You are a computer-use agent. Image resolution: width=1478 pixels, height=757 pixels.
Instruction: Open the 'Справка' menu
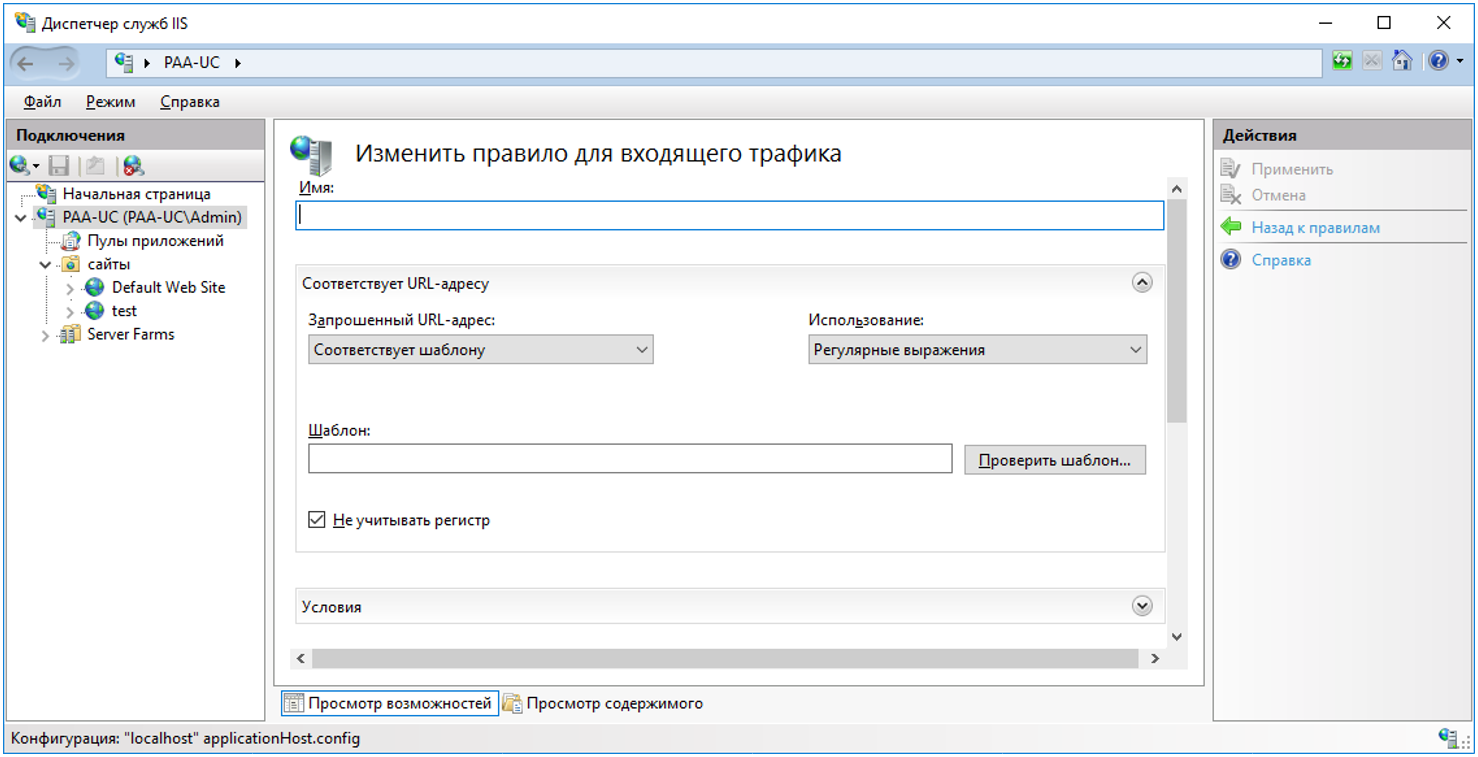tap(190, 102)
